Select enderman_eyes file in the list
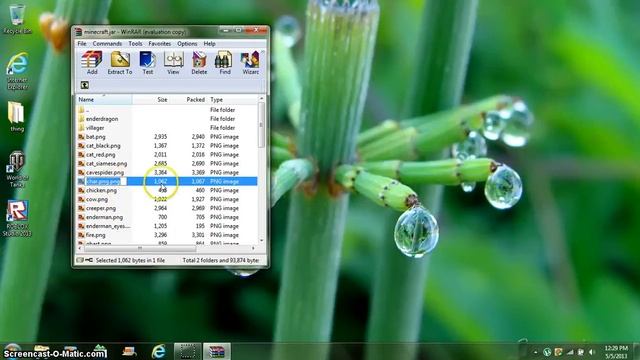 (x=167, y=226)
